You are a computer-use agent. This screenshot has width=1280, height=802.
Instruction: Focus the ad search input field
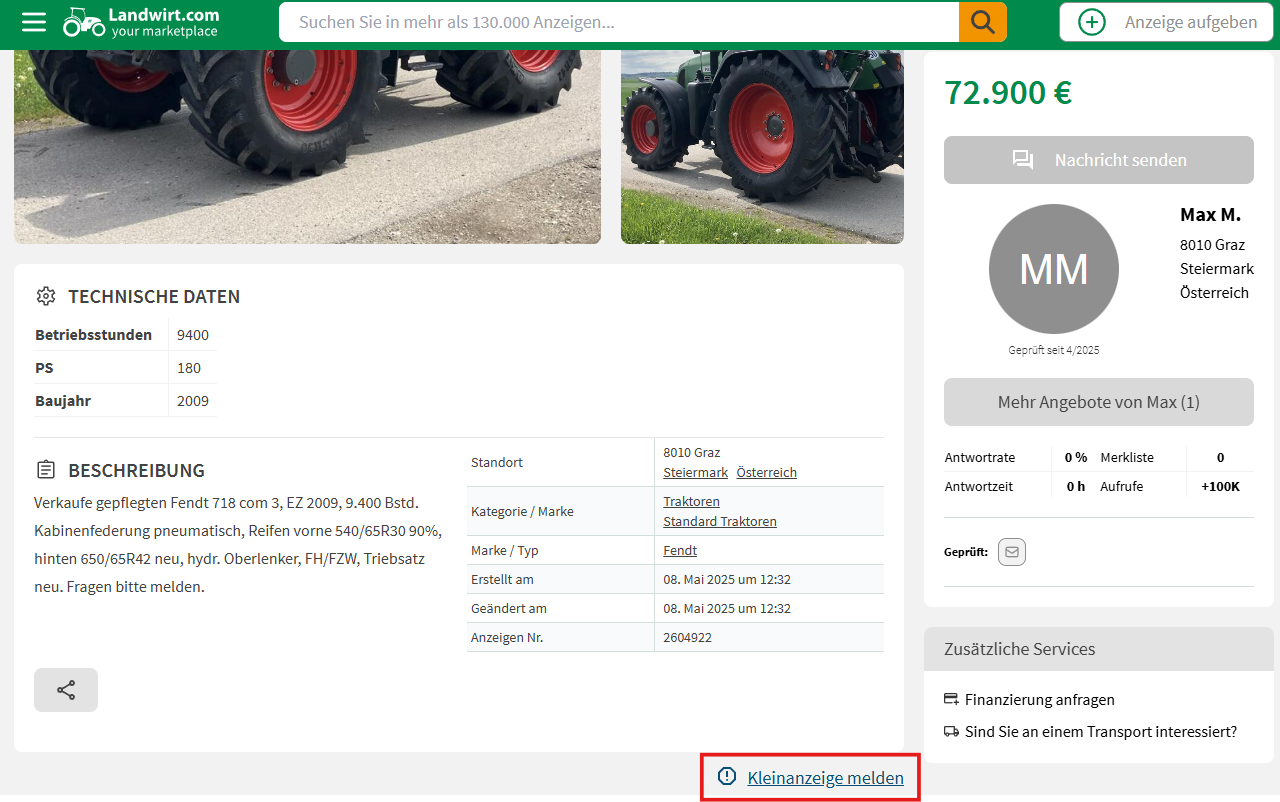point(620,22)
